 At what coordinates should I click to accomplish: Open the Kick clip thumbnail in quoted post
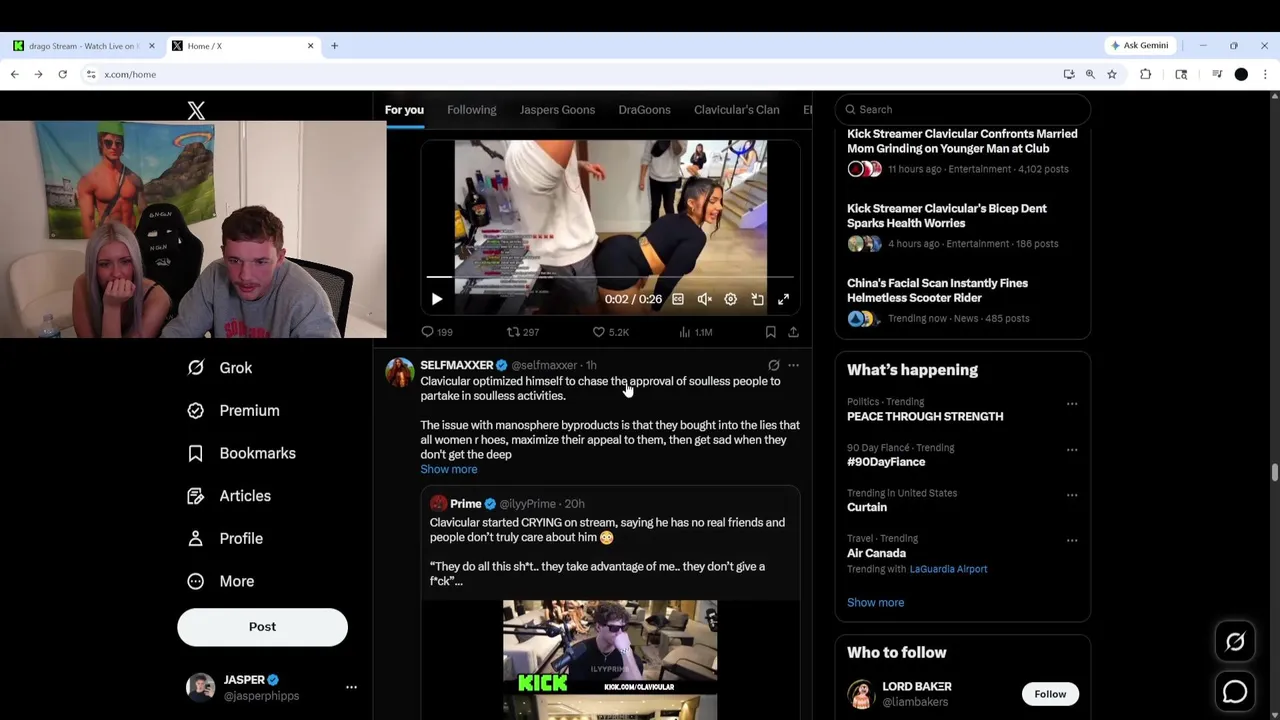coord(610,658)
